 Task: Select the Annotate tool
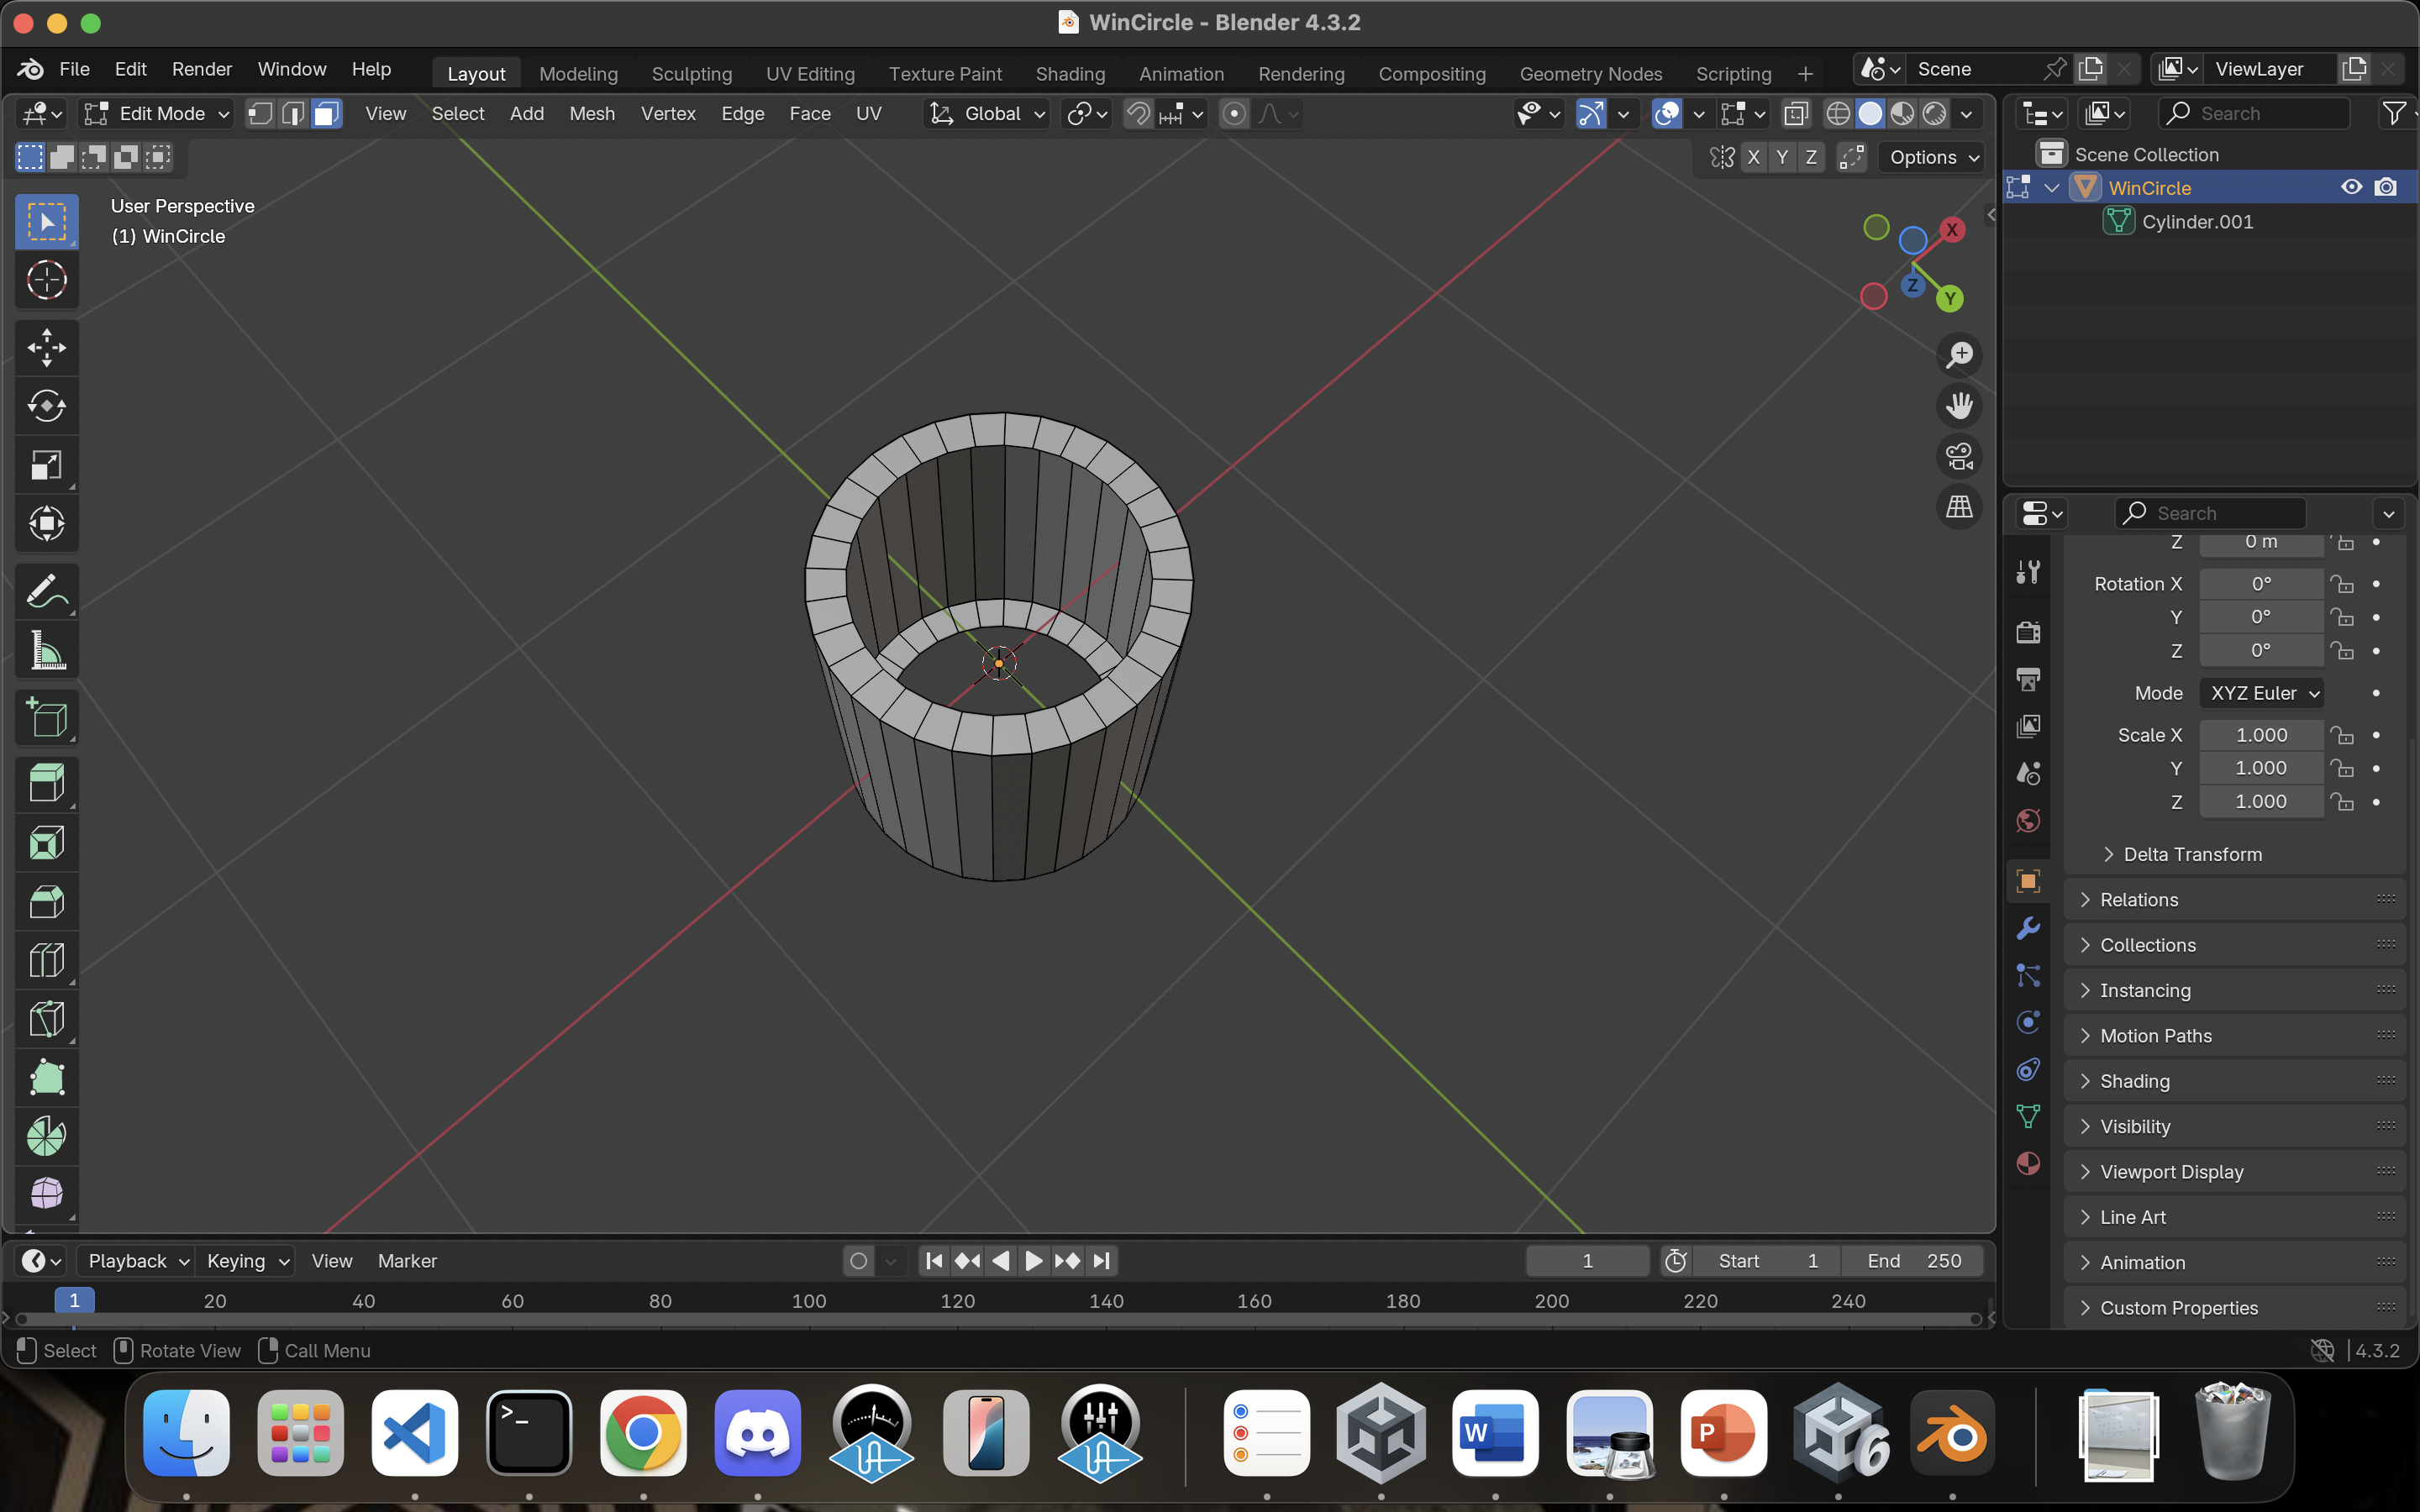point(46,591)
